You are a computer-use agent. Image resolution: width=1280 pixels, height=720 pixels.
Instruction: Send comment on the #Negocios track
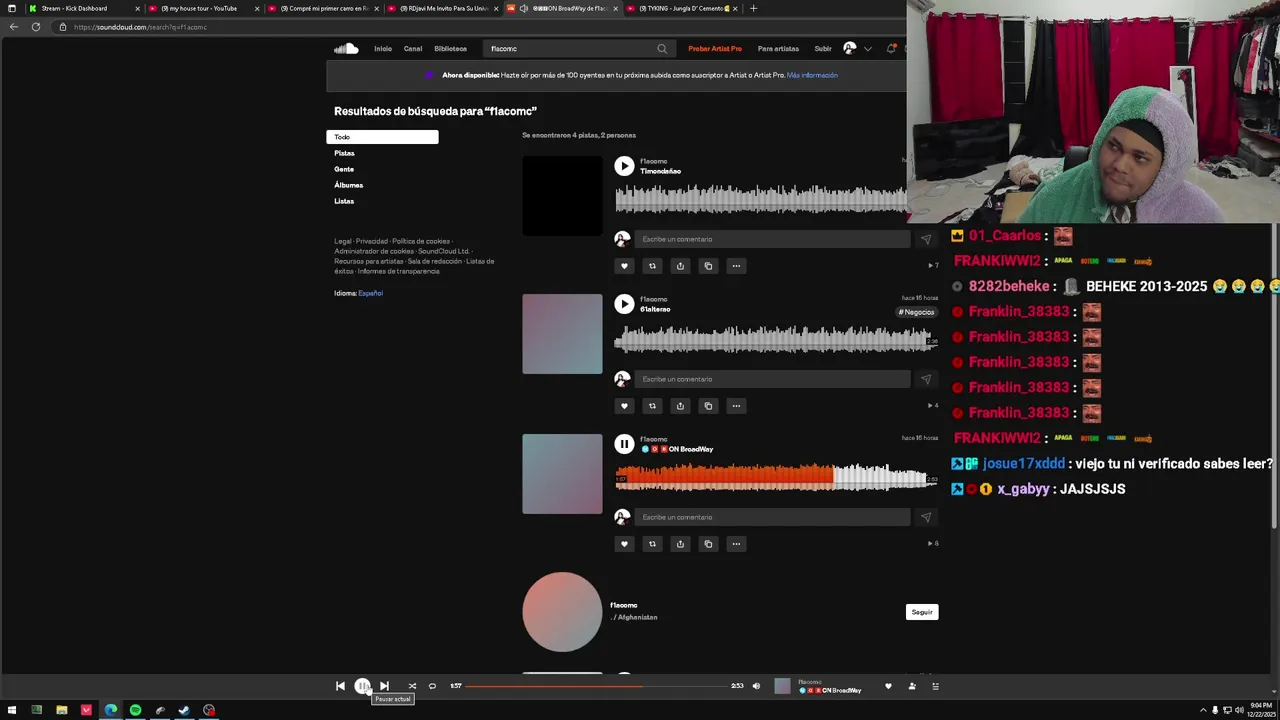[925, 379]
